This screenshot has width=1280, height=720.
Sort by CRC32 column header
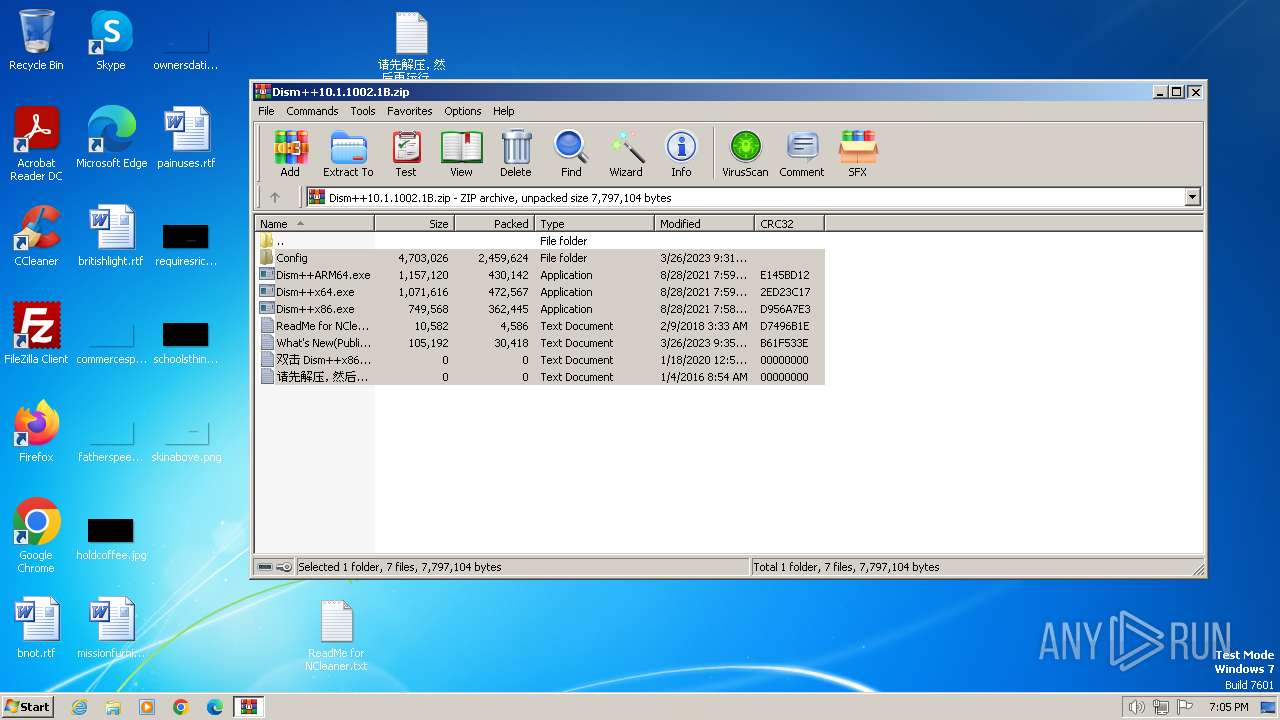(790, 224)
